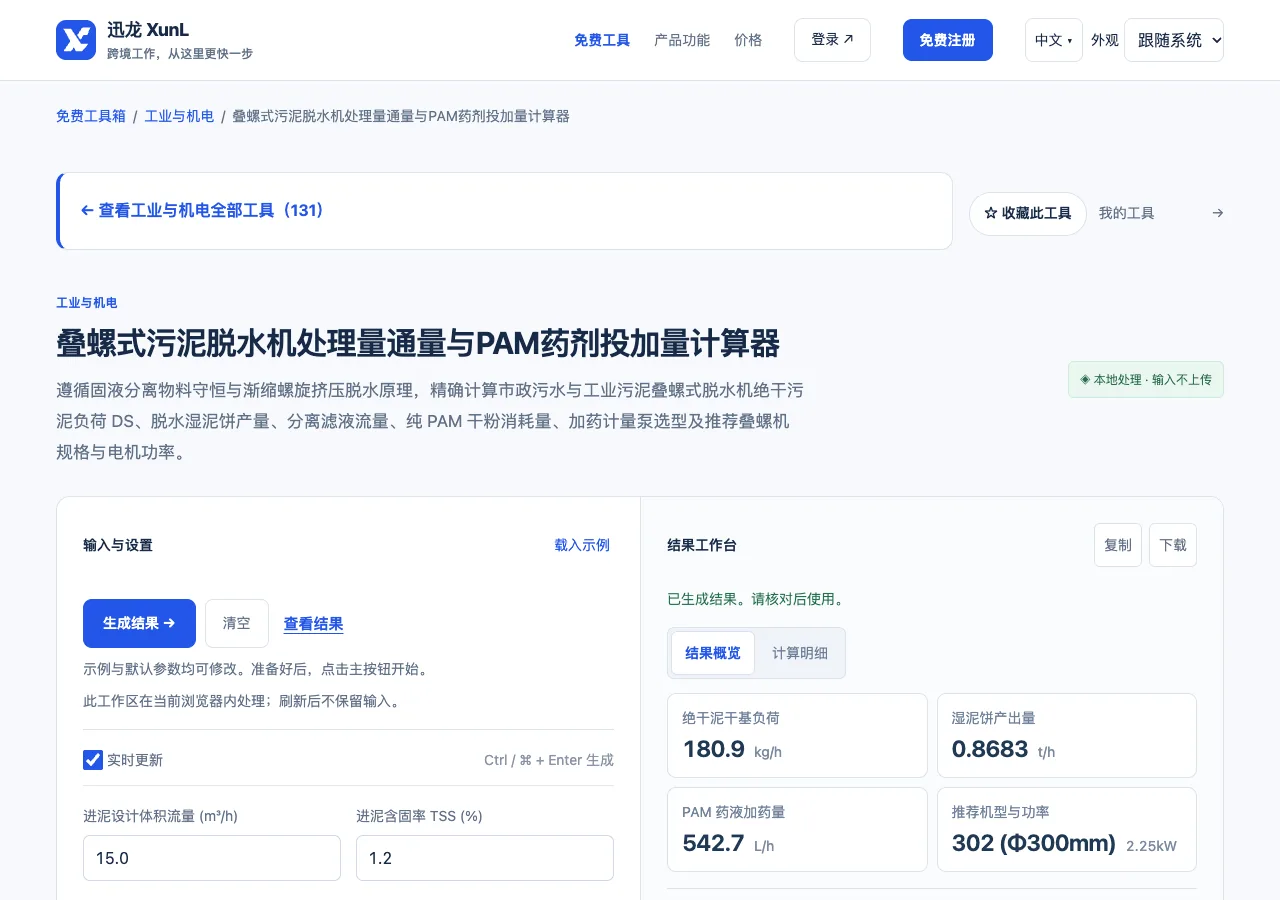The height and width of the screenshot is (900, 1280).
Task: Click the 0.8683 t/h result value
Action: 1003,749
